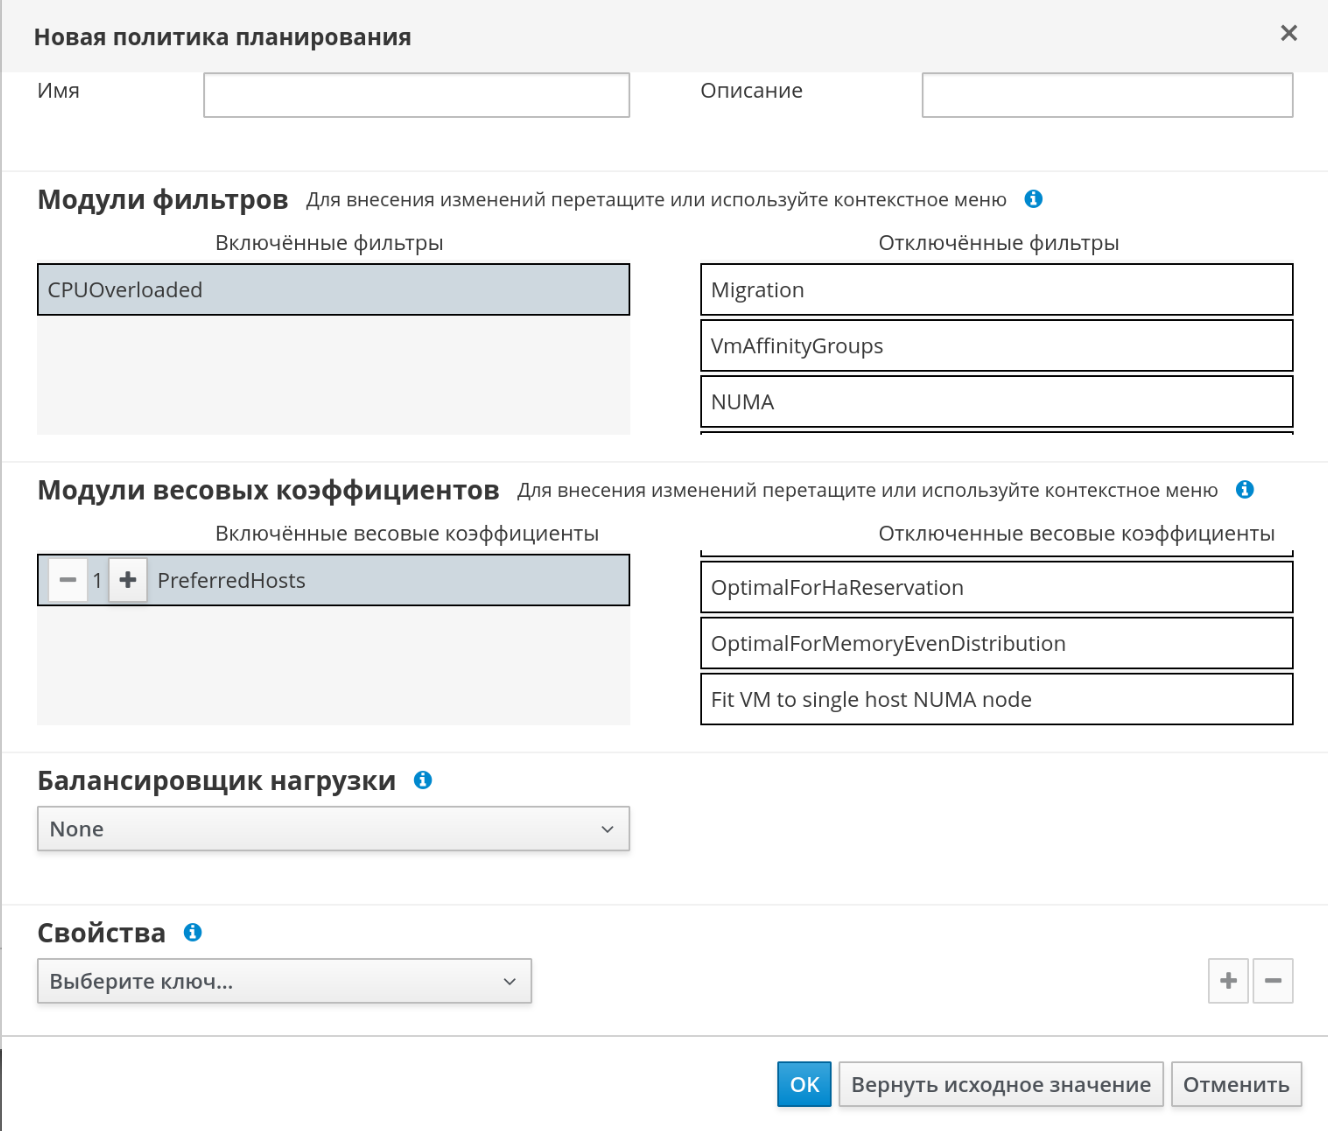The width and height of the screenshot is (1329, 1131).
Task: Select the NUMA disabled filter
Action: (x=996, y=402)
